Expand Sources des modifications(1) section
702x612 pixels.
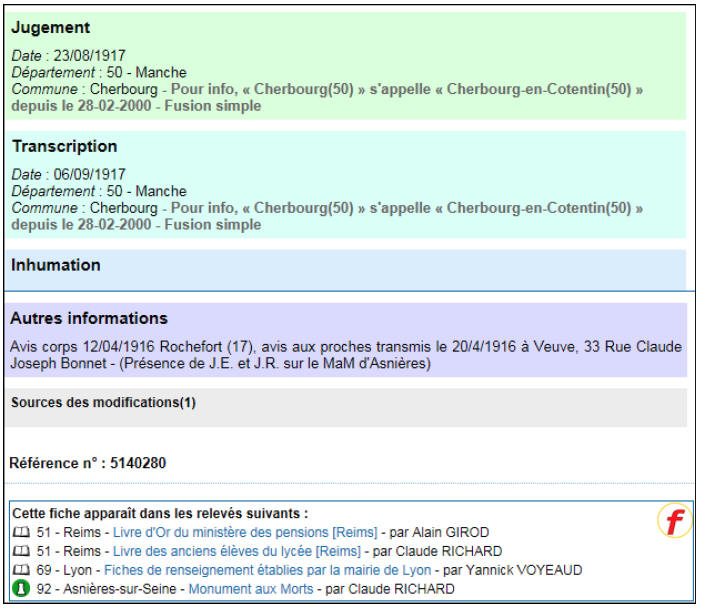pyautogui.click(x=103, y=403)
